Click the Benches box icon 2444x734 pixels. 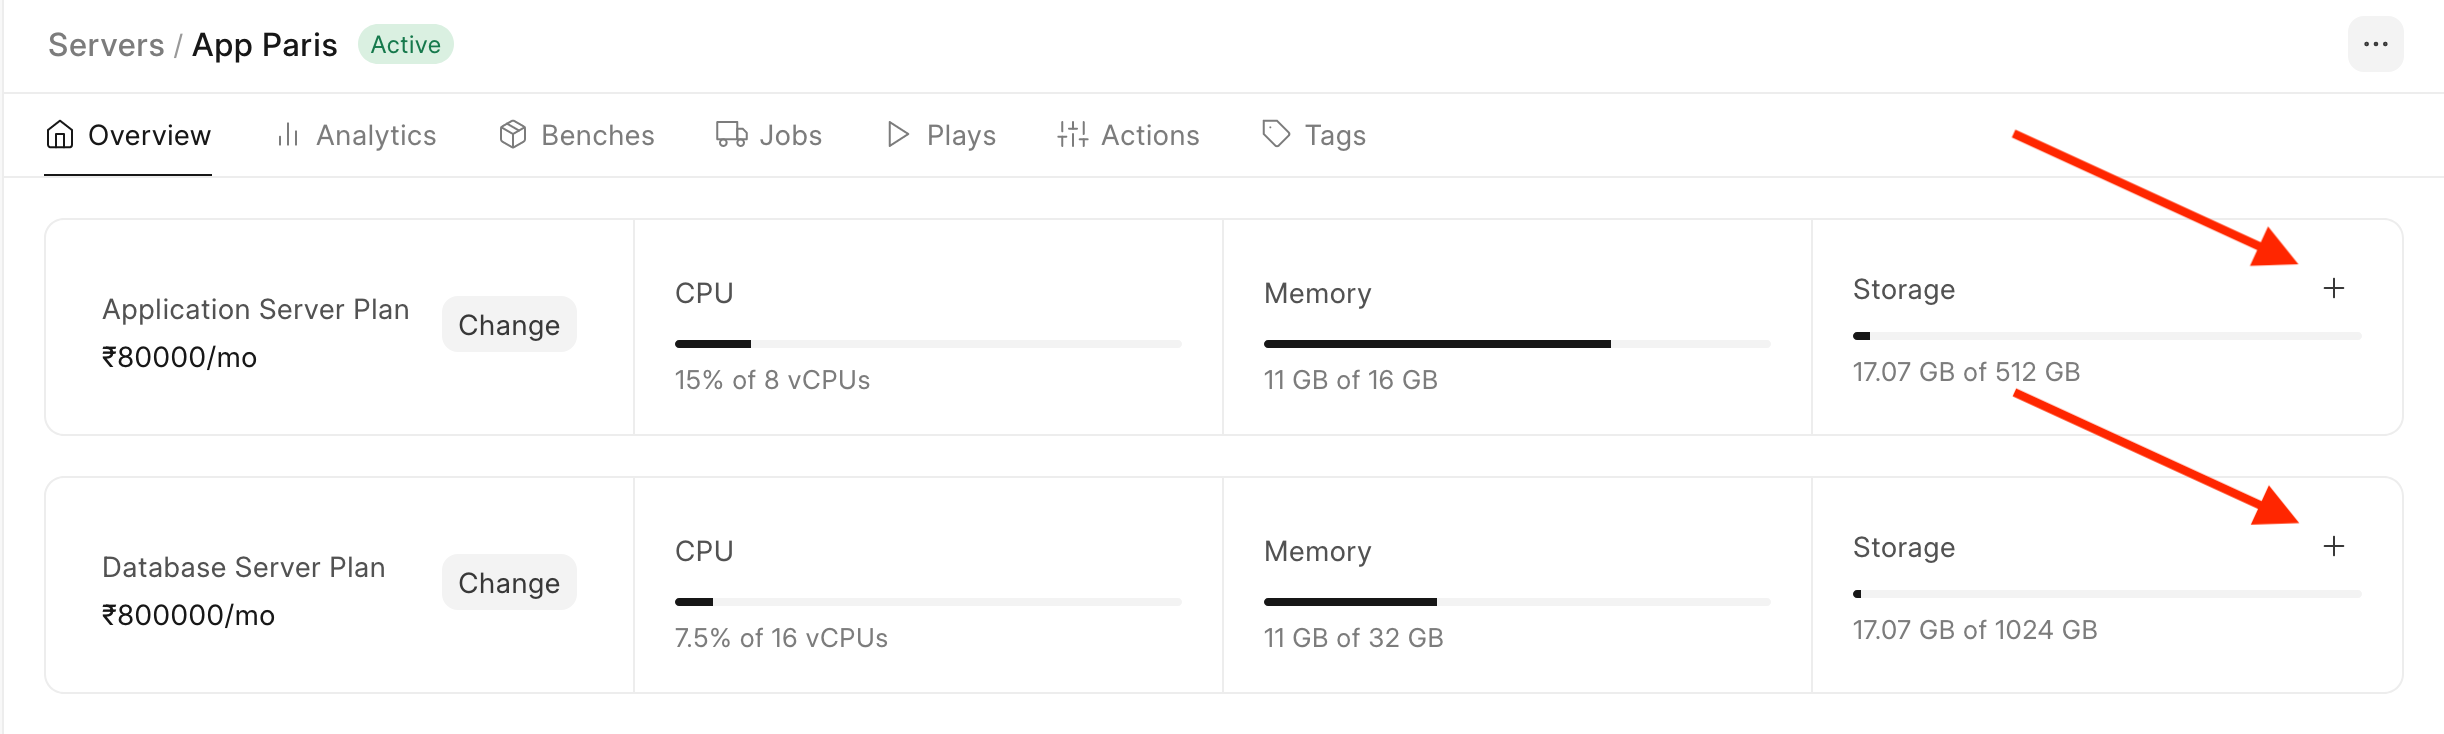tap(513, 134)
